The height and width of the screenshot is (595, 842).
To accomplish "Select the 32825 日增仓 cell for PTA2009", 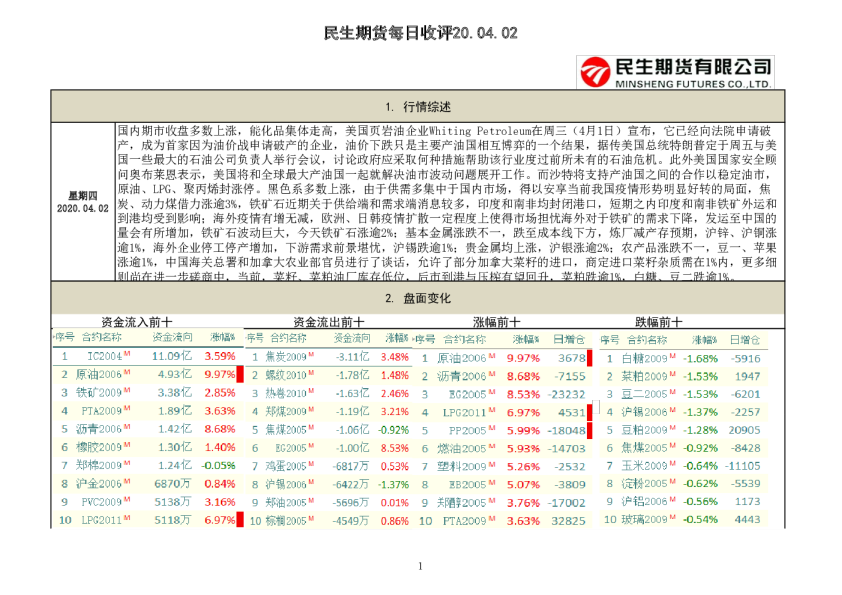I will [568, 519].
